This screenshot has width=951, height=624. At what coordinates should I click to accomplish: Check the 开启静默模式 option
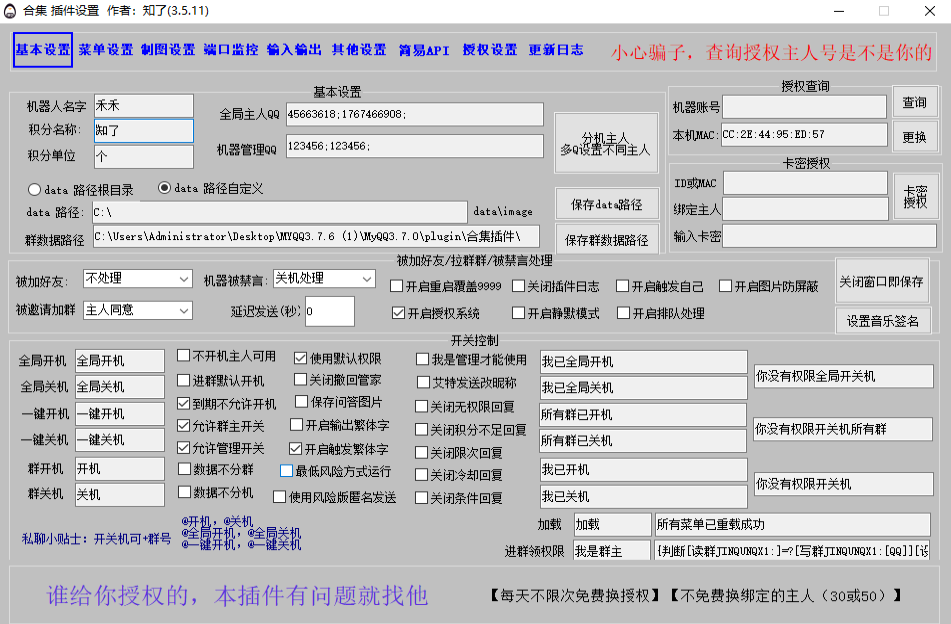pyautogui.click(x=519, y=313)
